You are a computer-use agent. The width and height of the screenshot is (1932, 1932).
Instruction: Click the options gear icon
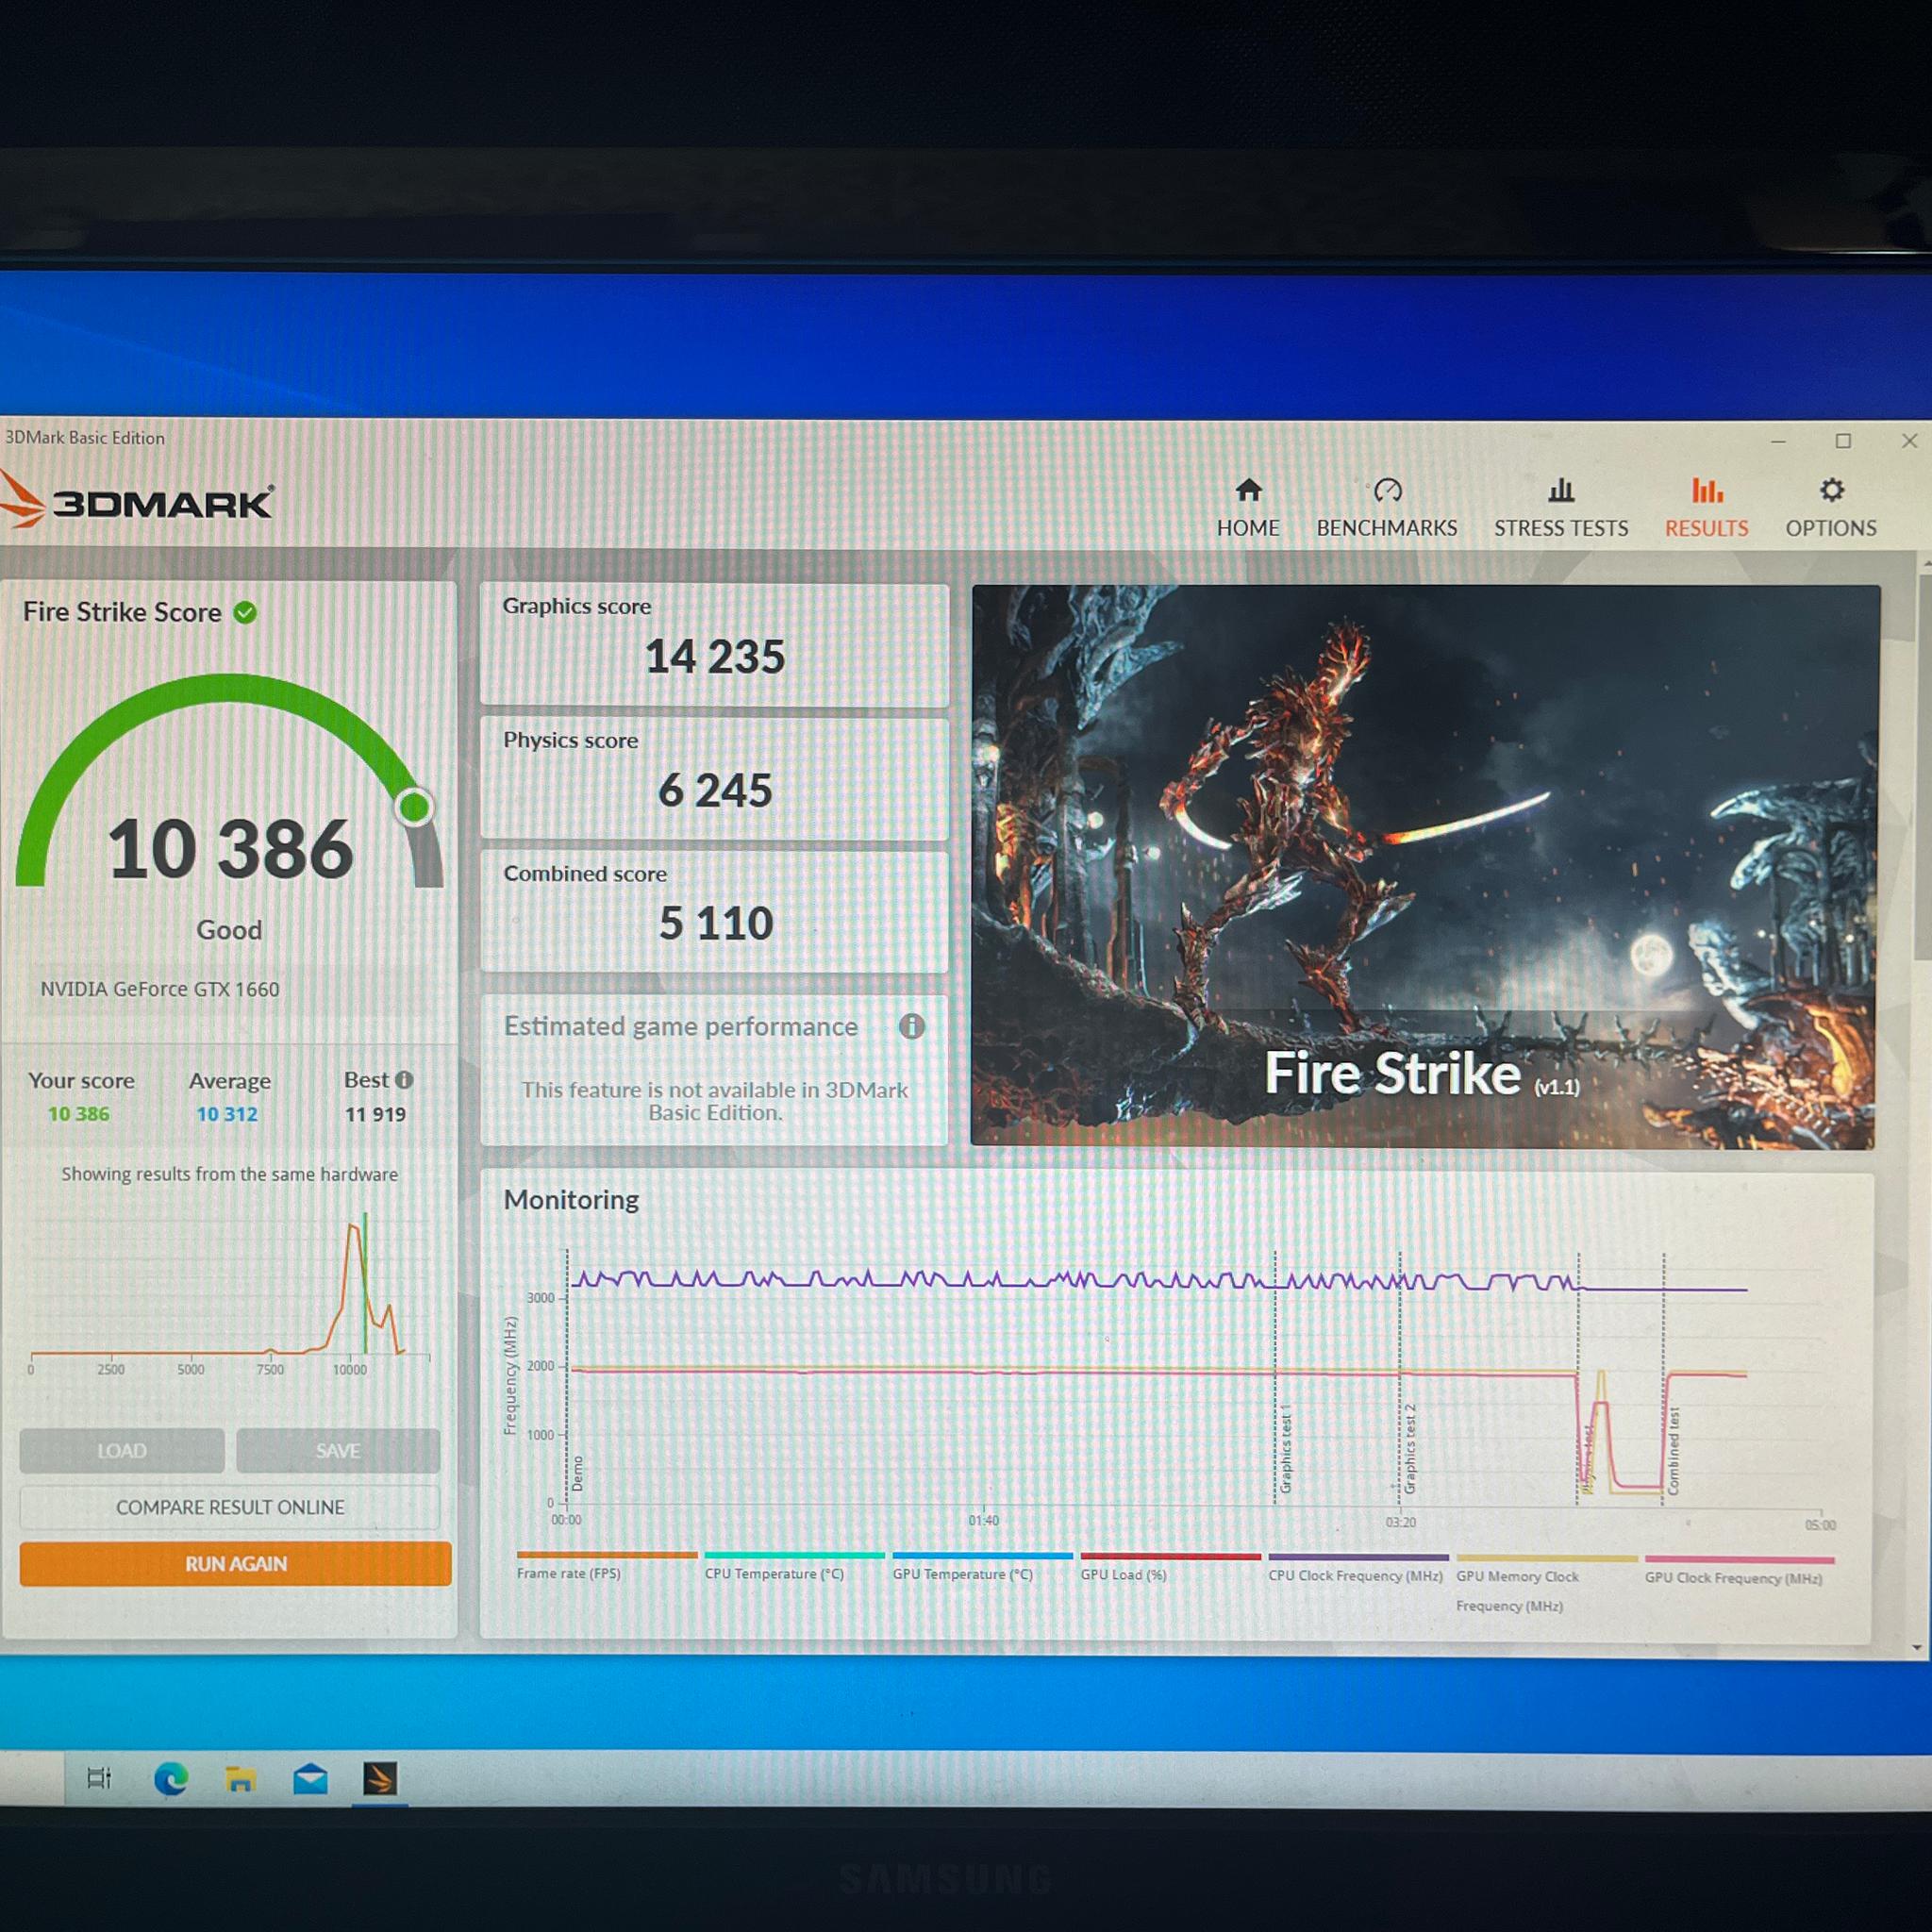point(1831,490)
